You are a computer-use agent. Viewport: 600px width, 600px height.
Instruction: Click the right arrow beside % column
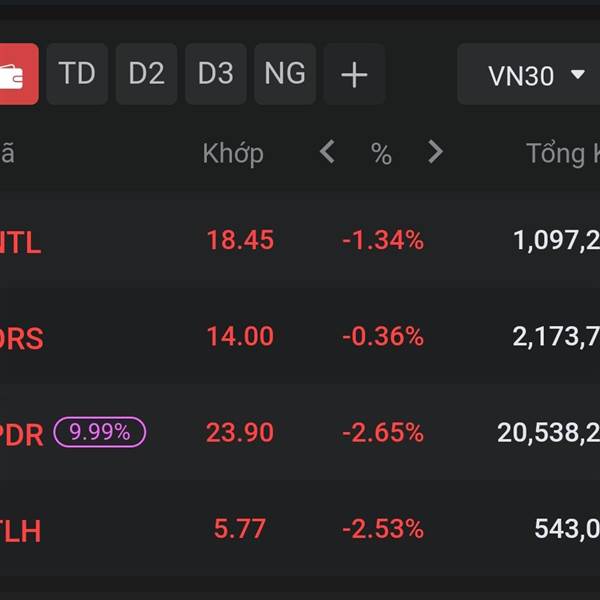434,152
